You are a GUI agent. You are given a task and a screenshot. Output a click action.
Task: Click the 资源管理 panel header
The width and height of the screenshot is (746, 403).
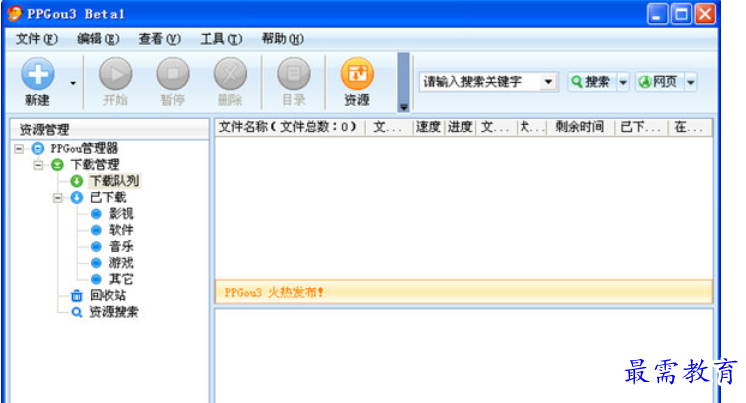[109, 129]
